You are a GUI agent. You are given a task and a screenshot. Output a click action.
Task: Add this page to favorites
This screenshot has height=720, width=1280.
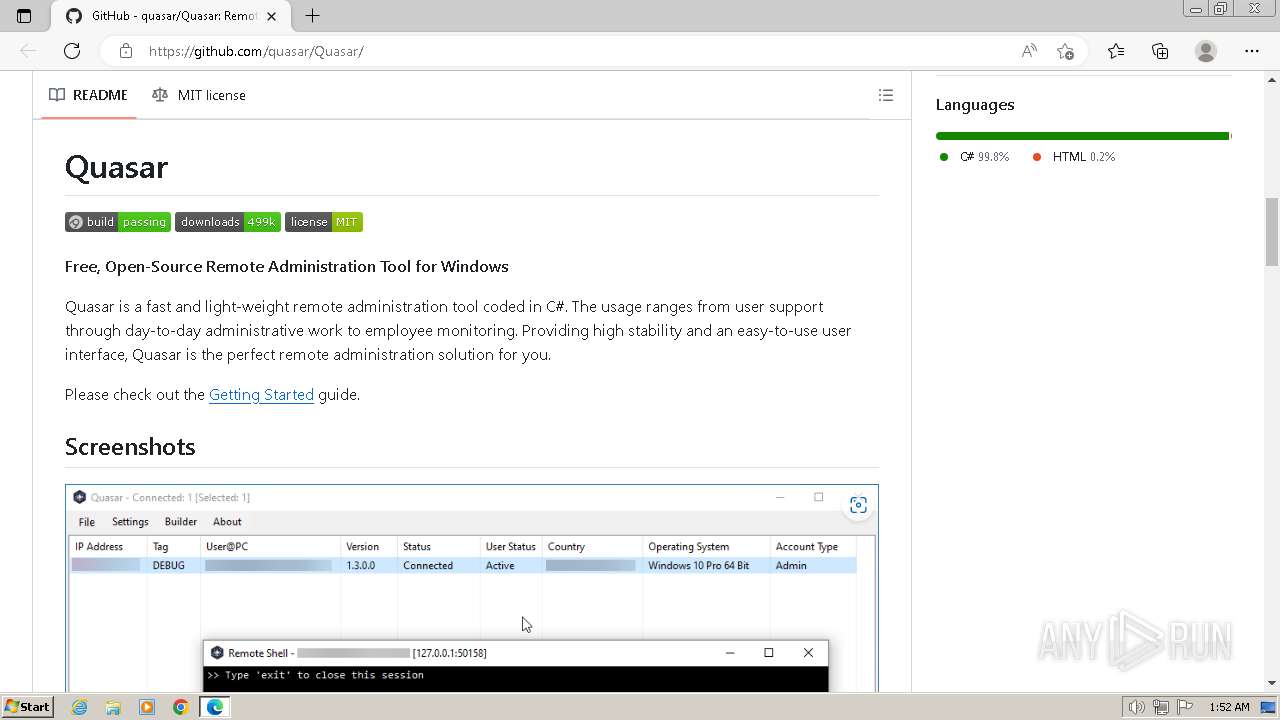(x=1065, y=51)
